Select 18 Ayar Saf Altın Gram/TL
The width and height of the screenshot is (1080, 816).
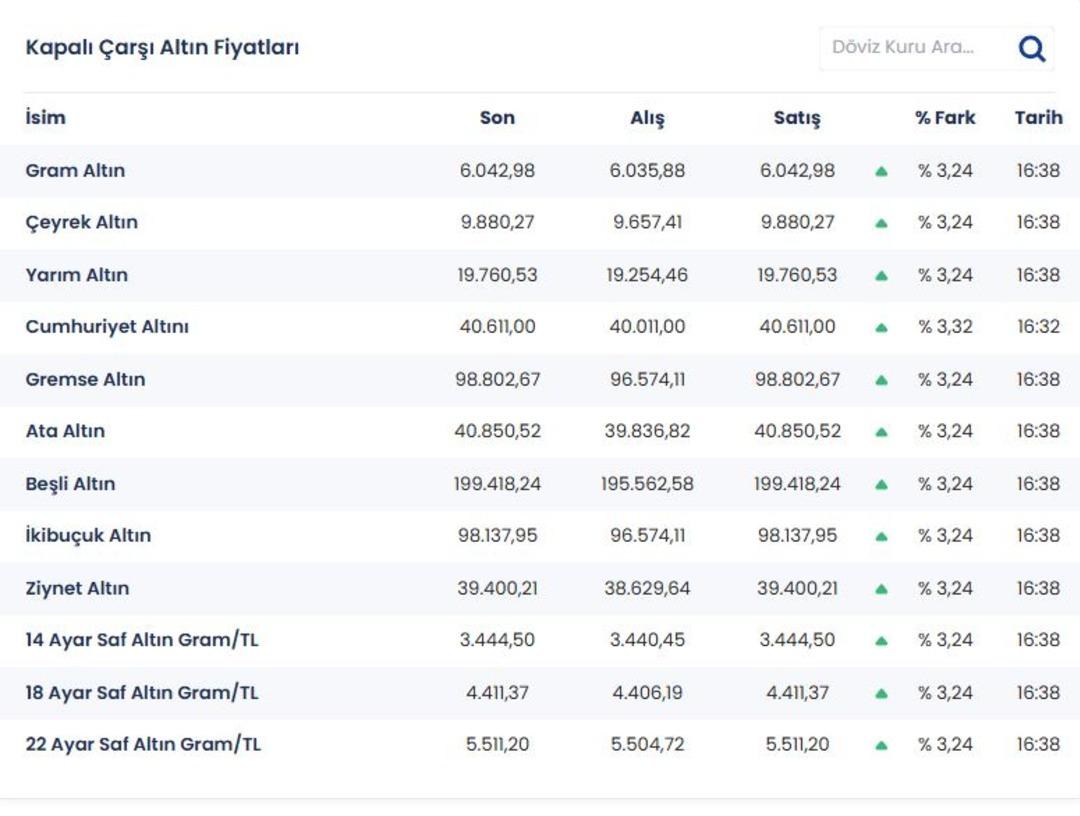(x=142, y=693)
